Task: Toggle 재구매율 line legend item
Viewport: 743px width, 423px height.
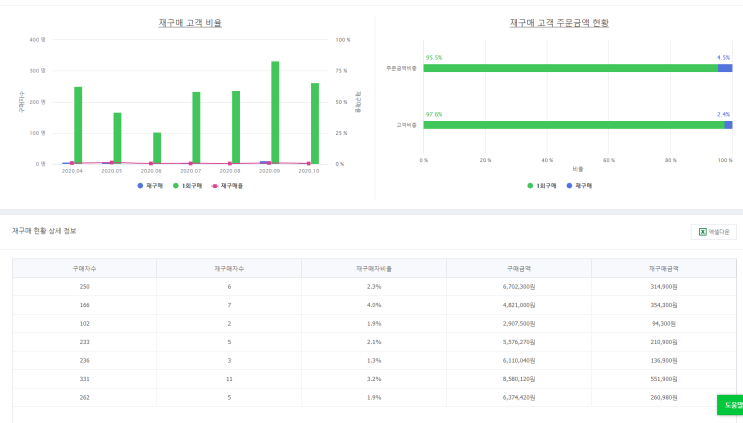Action: pos(227,186)
